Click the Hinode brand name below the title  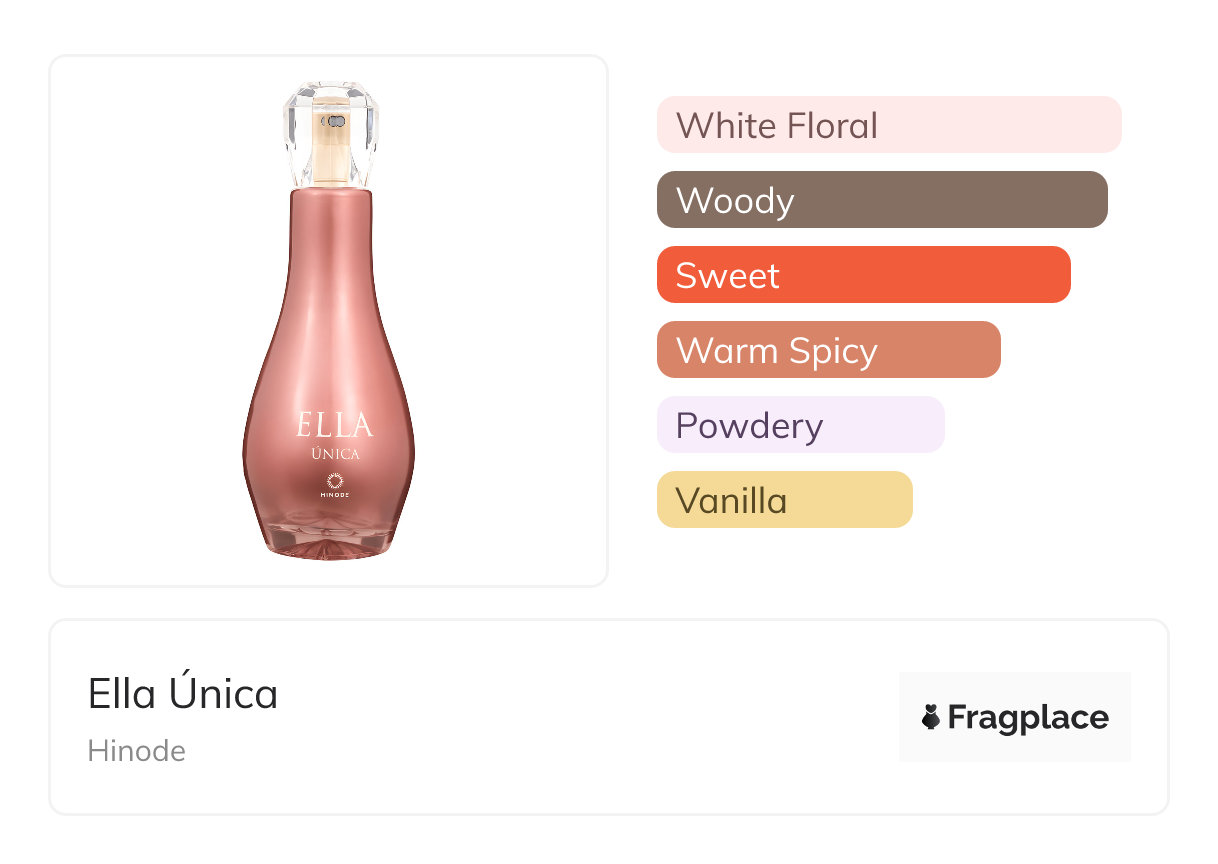click(137, 751)
